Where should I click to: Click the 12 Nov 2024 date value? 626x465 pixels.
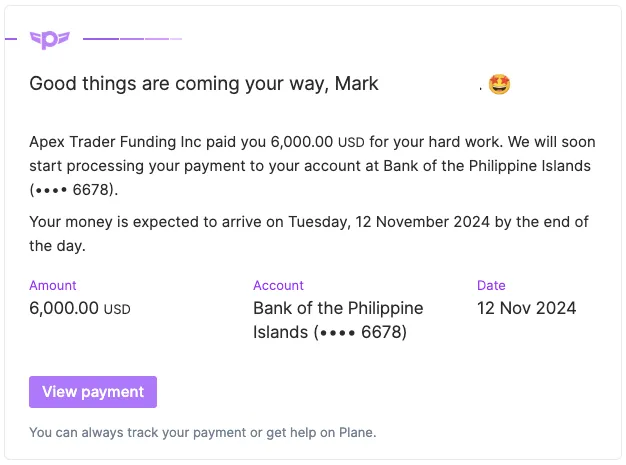point(527,308)
